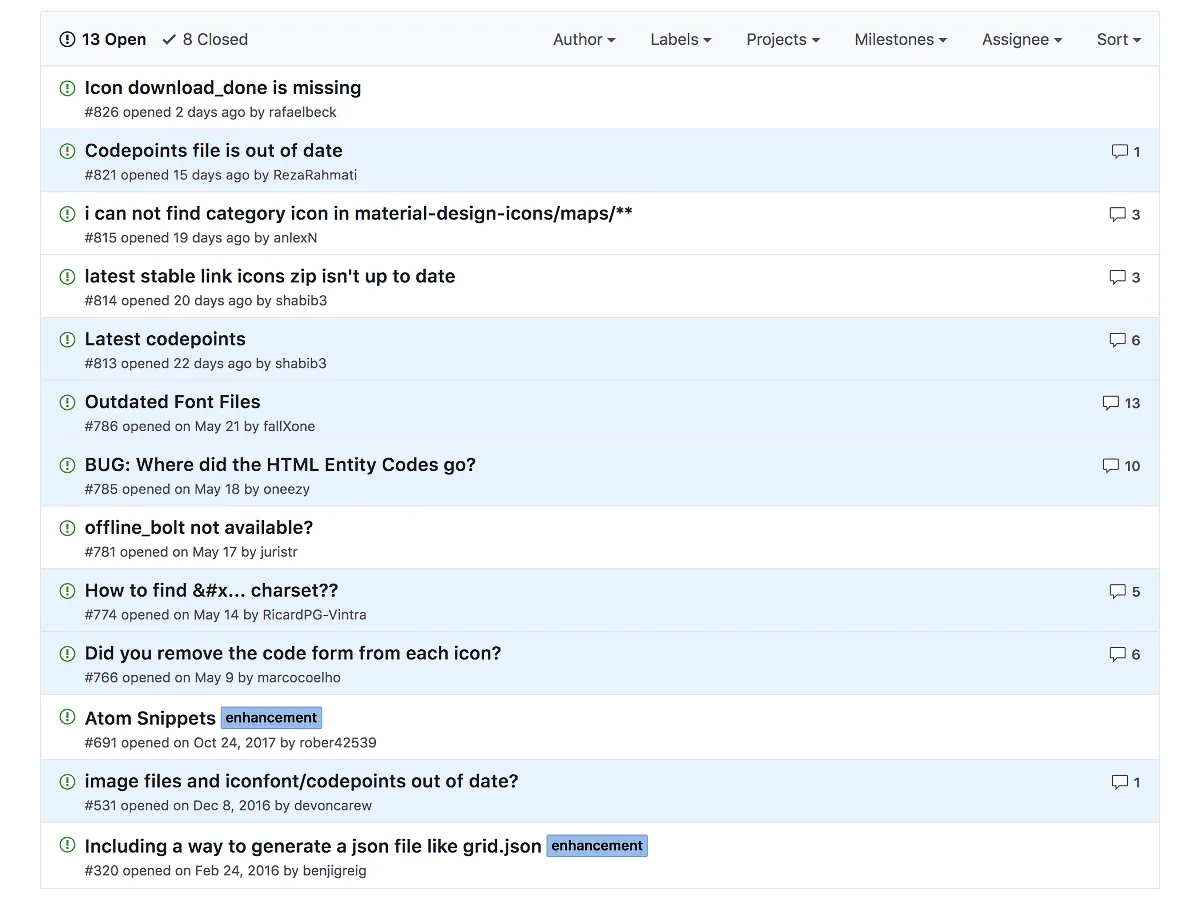Open the 10 comments on issue #785
Viewport: 1200px width, 900px height.
click(x=1121, y=466)
